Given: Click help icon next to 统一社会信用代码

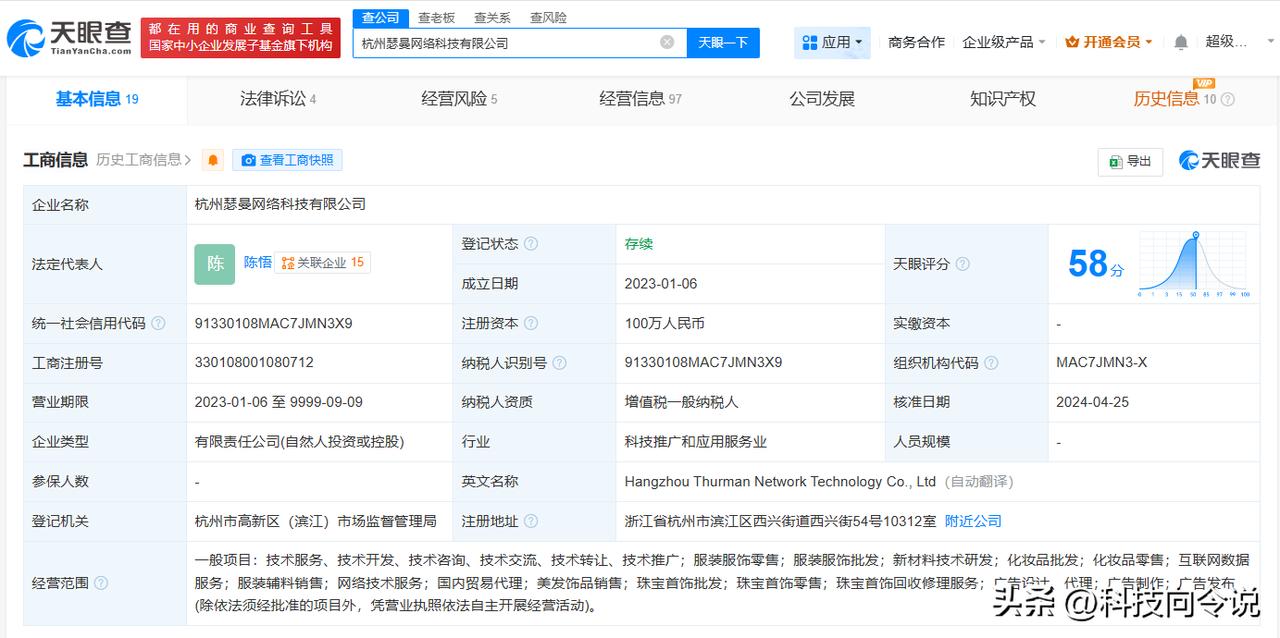Looking at the screenshot, I should (158, 323).
